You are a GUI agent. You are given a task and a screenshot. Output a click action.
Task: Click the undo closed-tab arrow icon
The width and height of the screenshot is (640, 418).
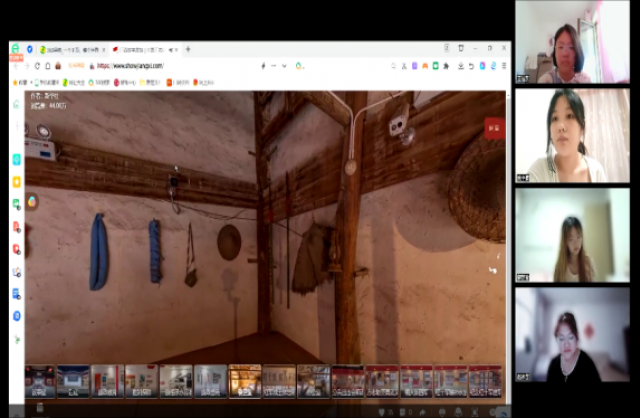click(x=471, y=66)
